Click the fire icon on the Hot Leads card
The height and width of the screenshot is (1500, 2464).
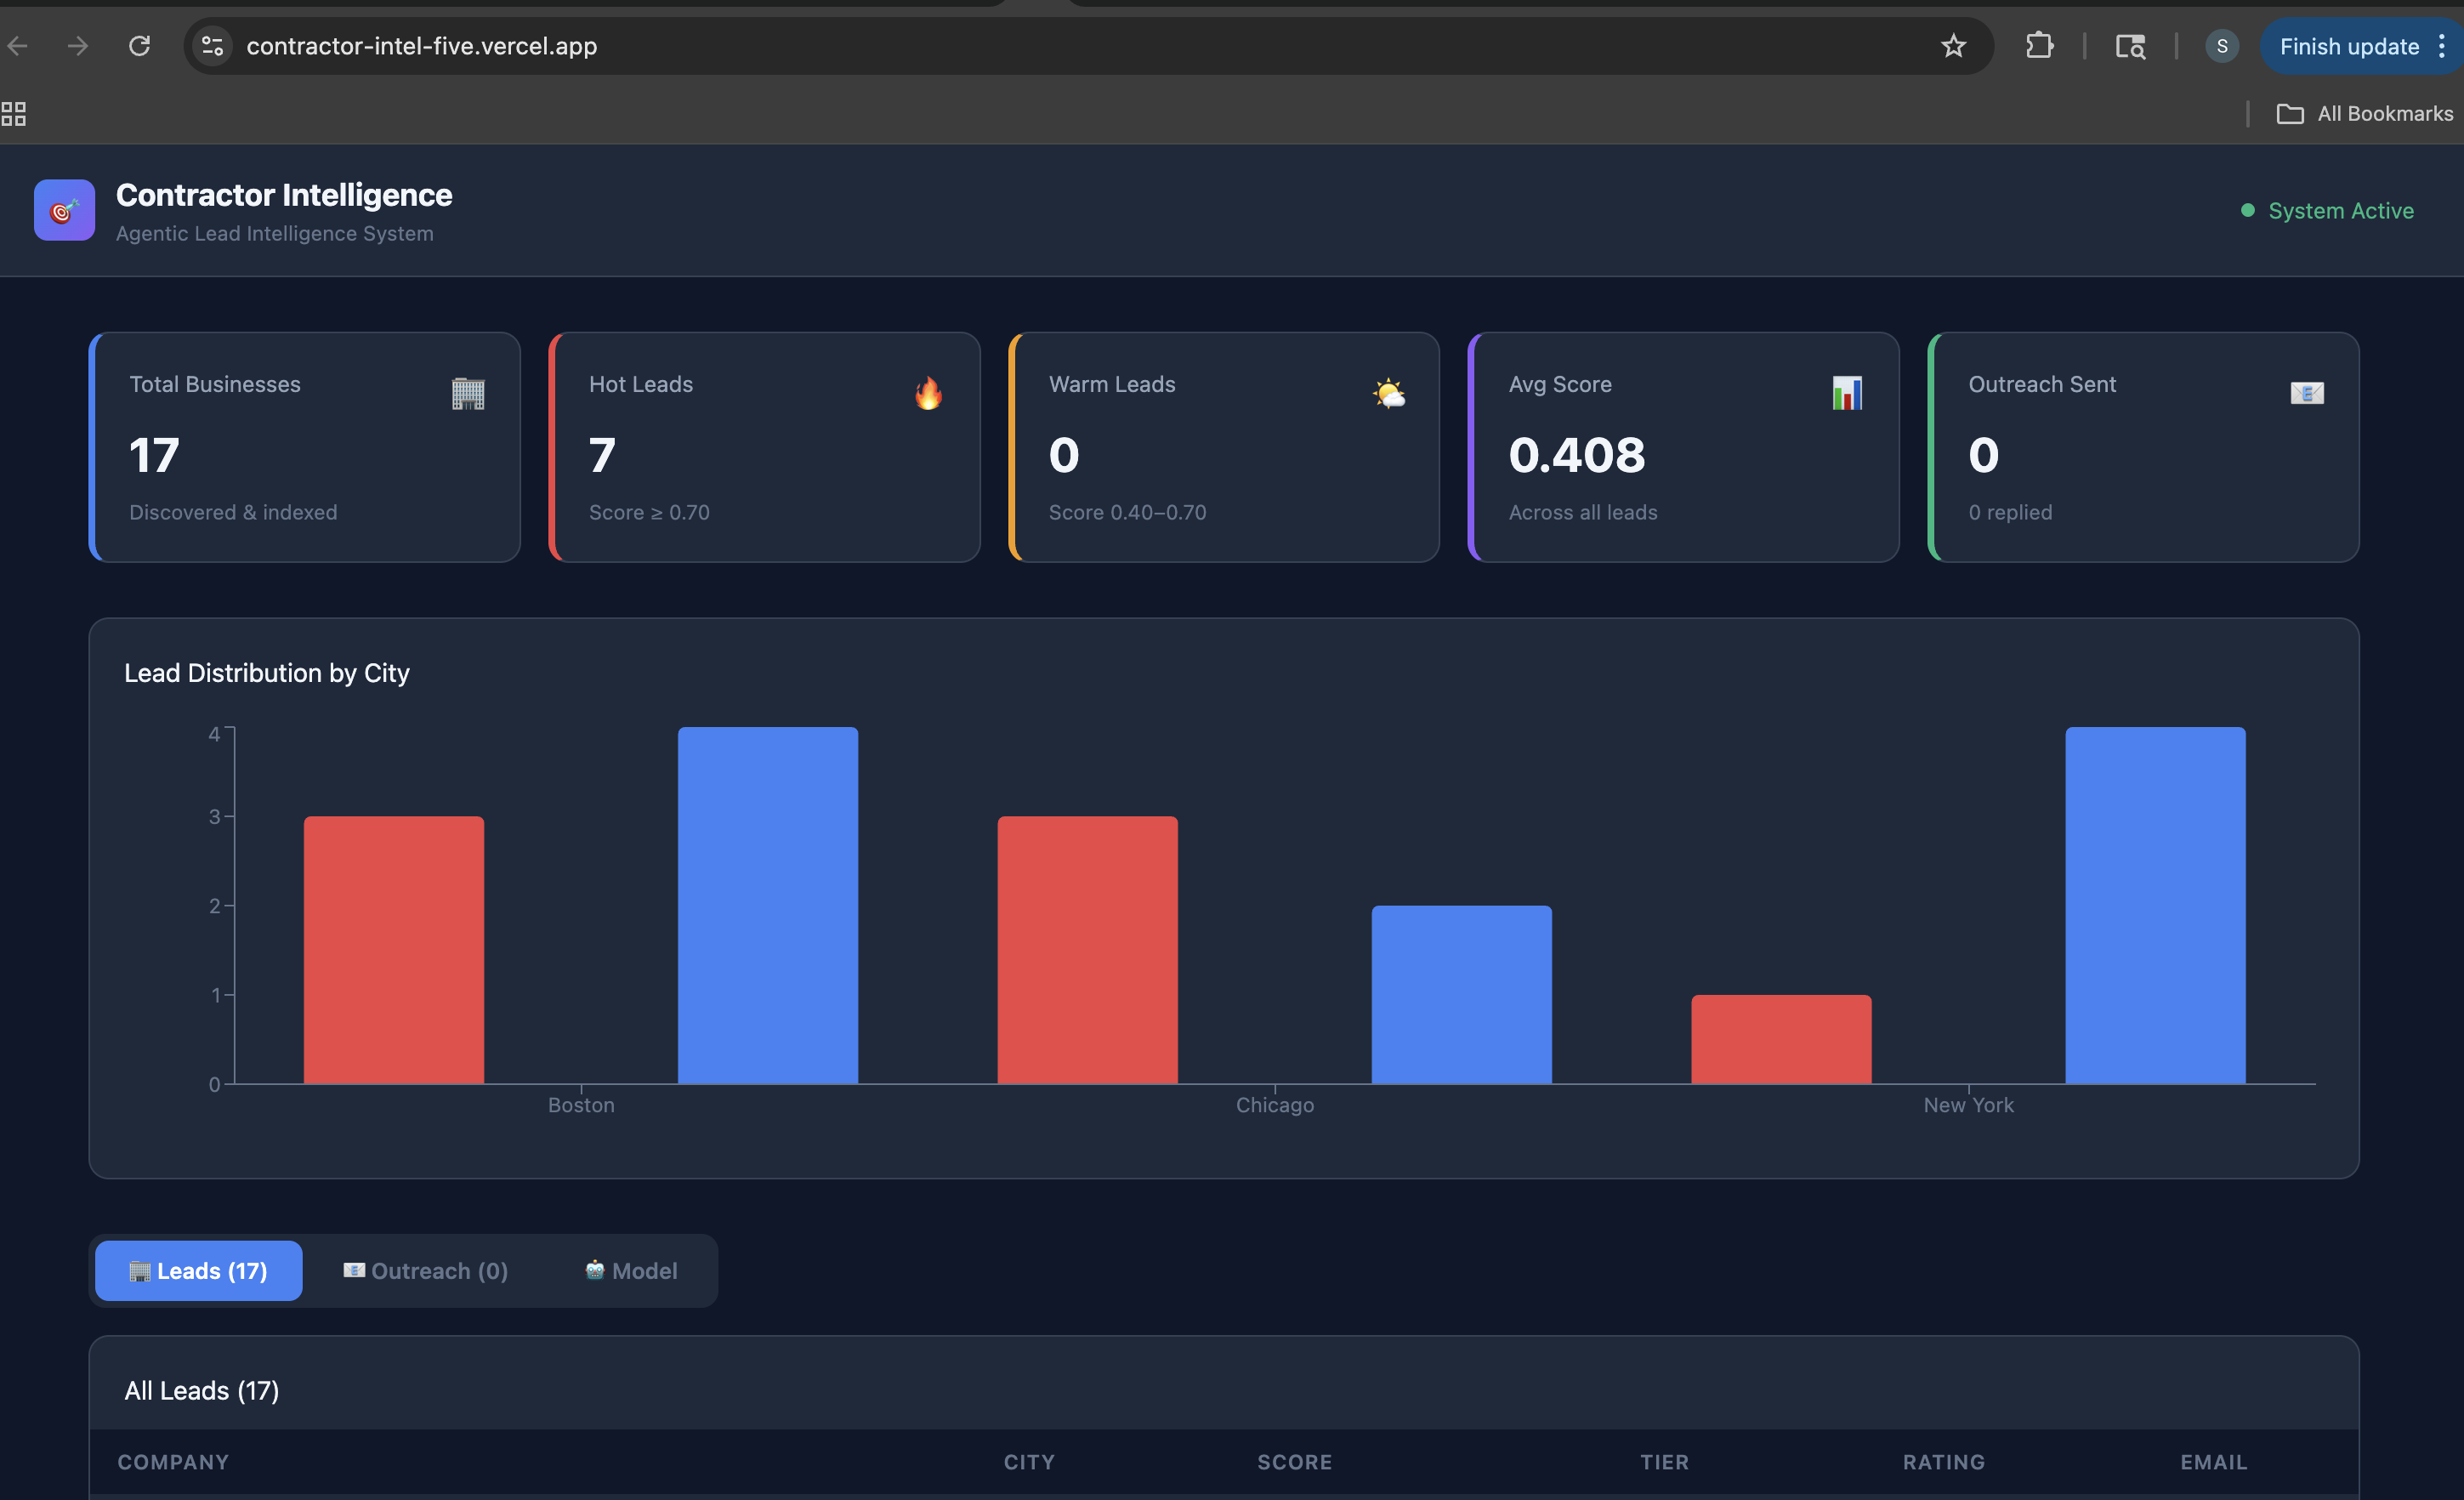928,393
